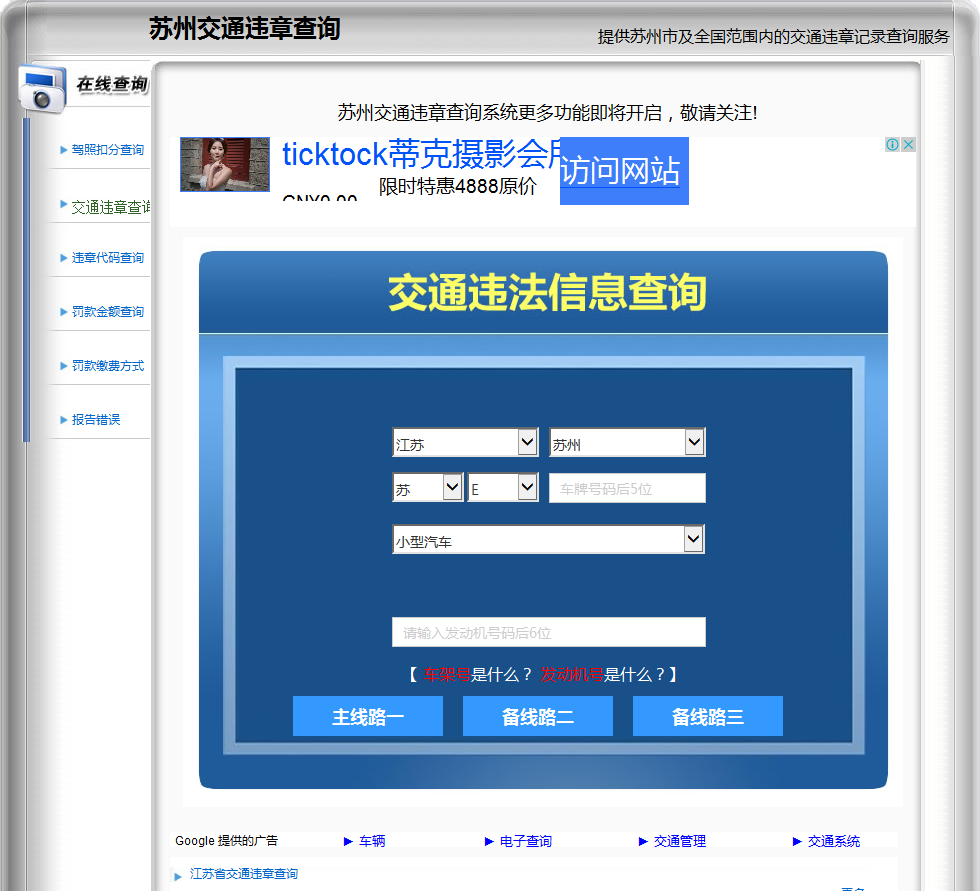Click the 访问网站 ad button
This screenshot has width=980, height=891.
pyautogui.click(x=624, y=171)
